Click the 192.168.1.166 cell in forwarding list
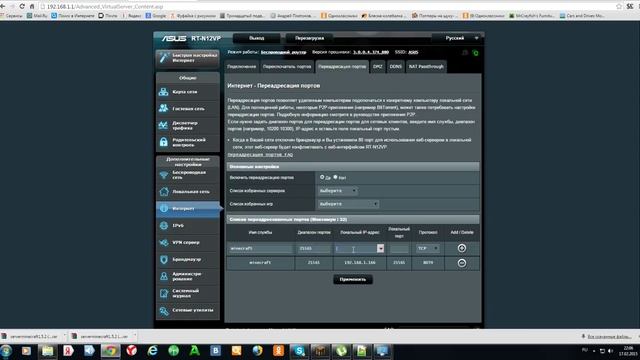Image resolution: width=640 pixels, height=360 pixels. [360, 262]
